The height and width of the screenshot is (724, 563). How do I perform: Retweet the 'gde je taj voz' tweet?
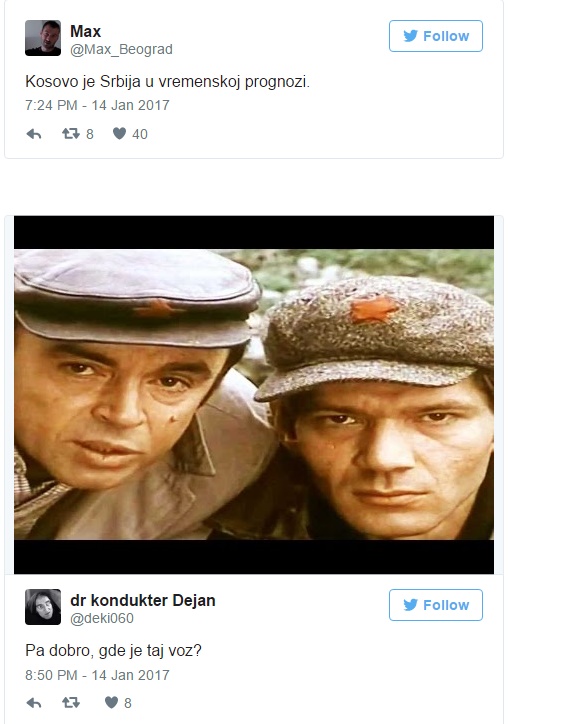(71, 703)
